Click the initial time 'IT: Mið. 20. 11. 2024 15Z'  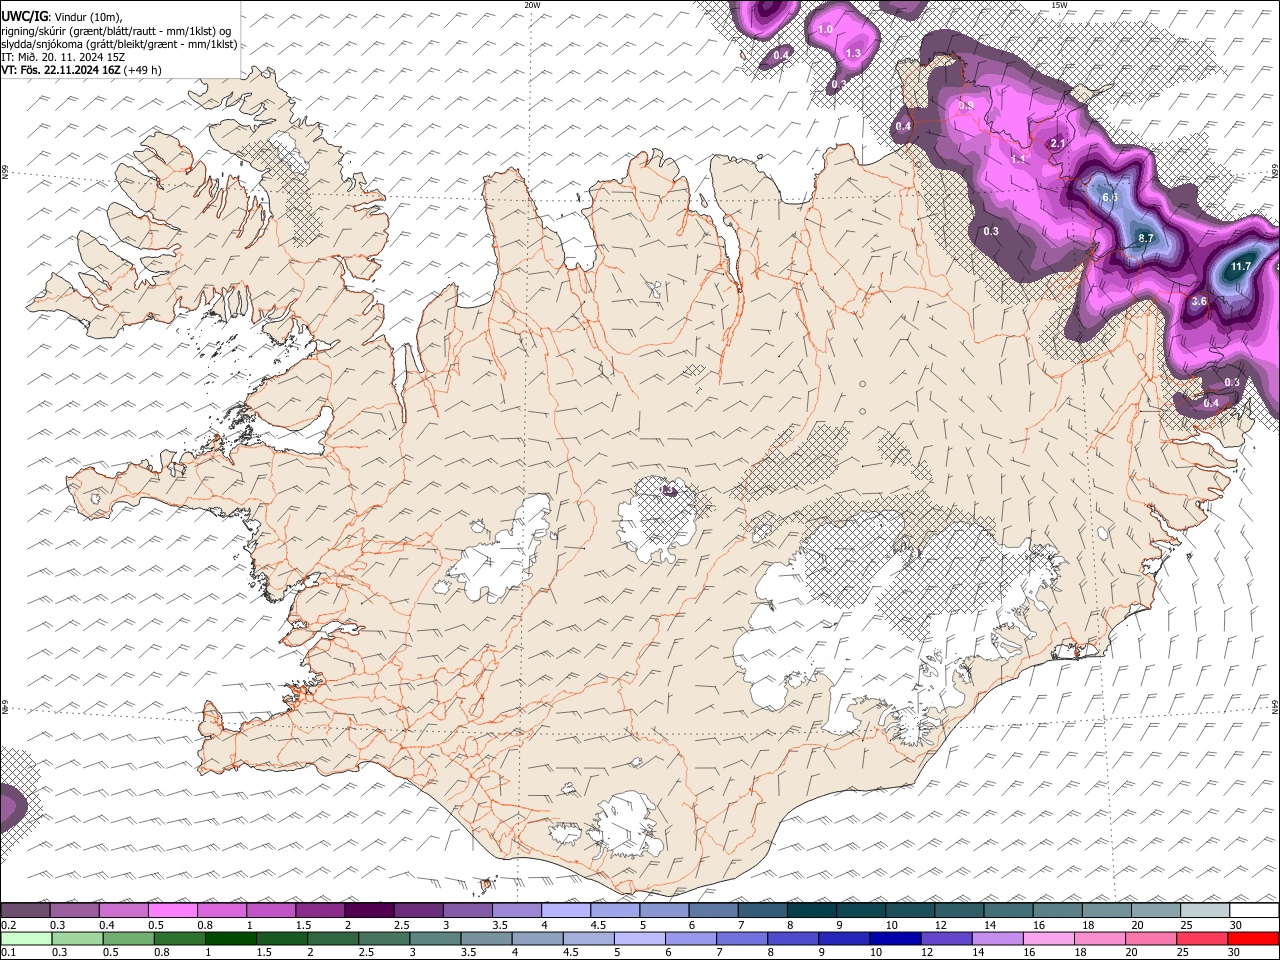point(63,57)
